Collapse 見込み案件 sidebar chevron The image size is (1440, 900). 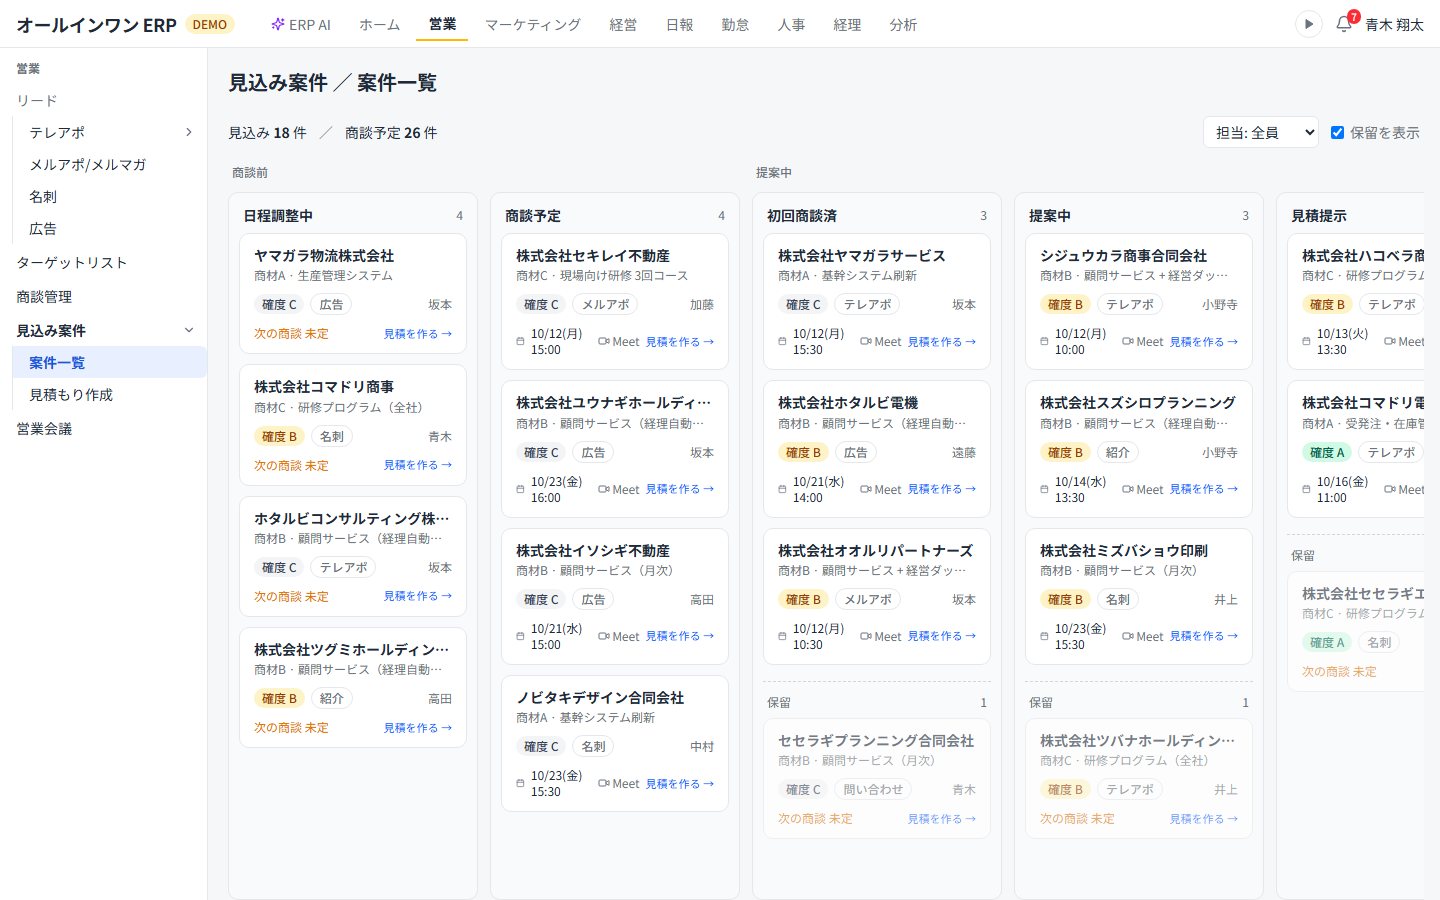tap(189, 330)
